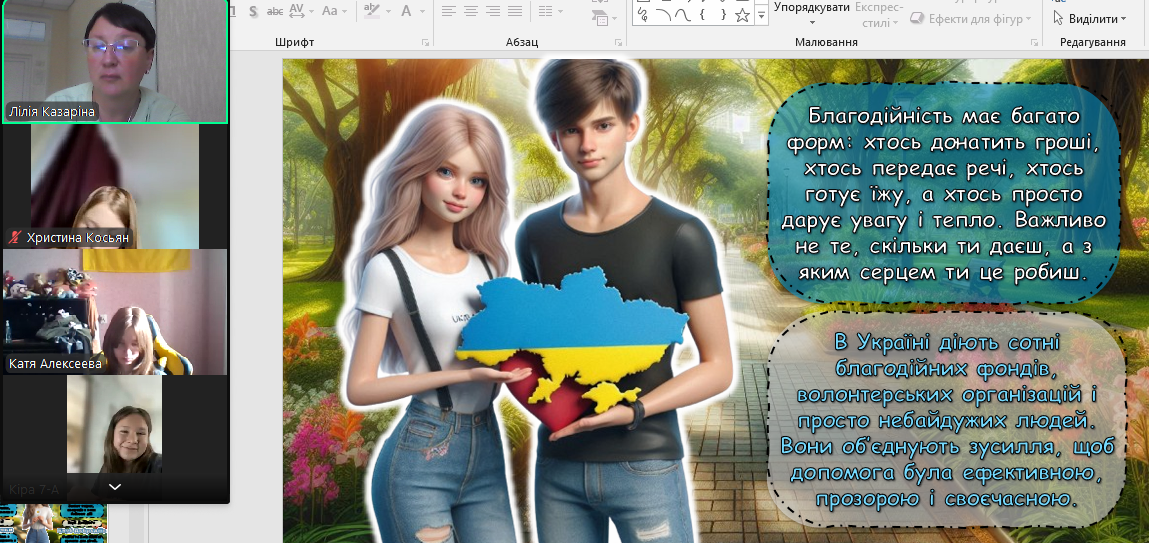Choose the left brace shape
The image size is (1149, 543).
tap(701, 14)
